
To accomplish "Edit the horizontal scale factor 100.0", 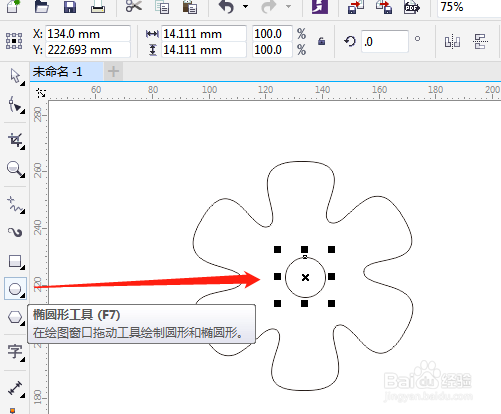I will pos(272,34).
